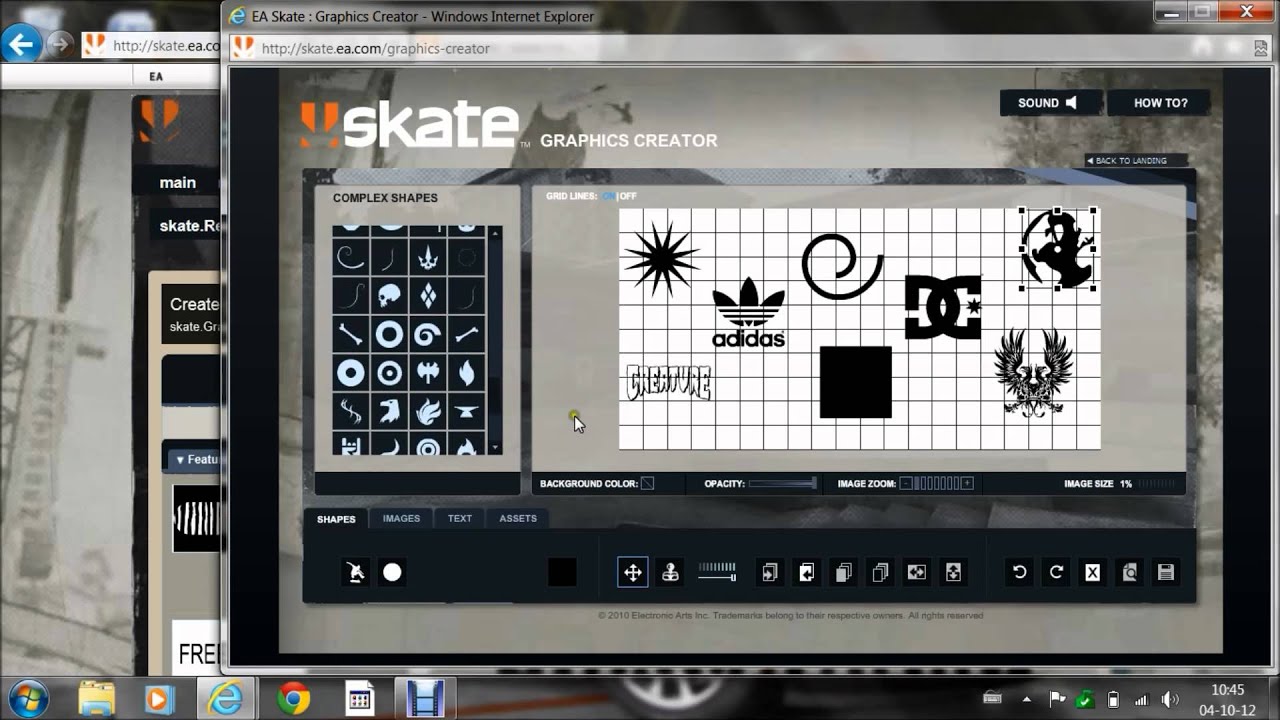The width and height of the screenshot is (1280, 720).
Task: Flip the selection horizontally
Action: 916,572
